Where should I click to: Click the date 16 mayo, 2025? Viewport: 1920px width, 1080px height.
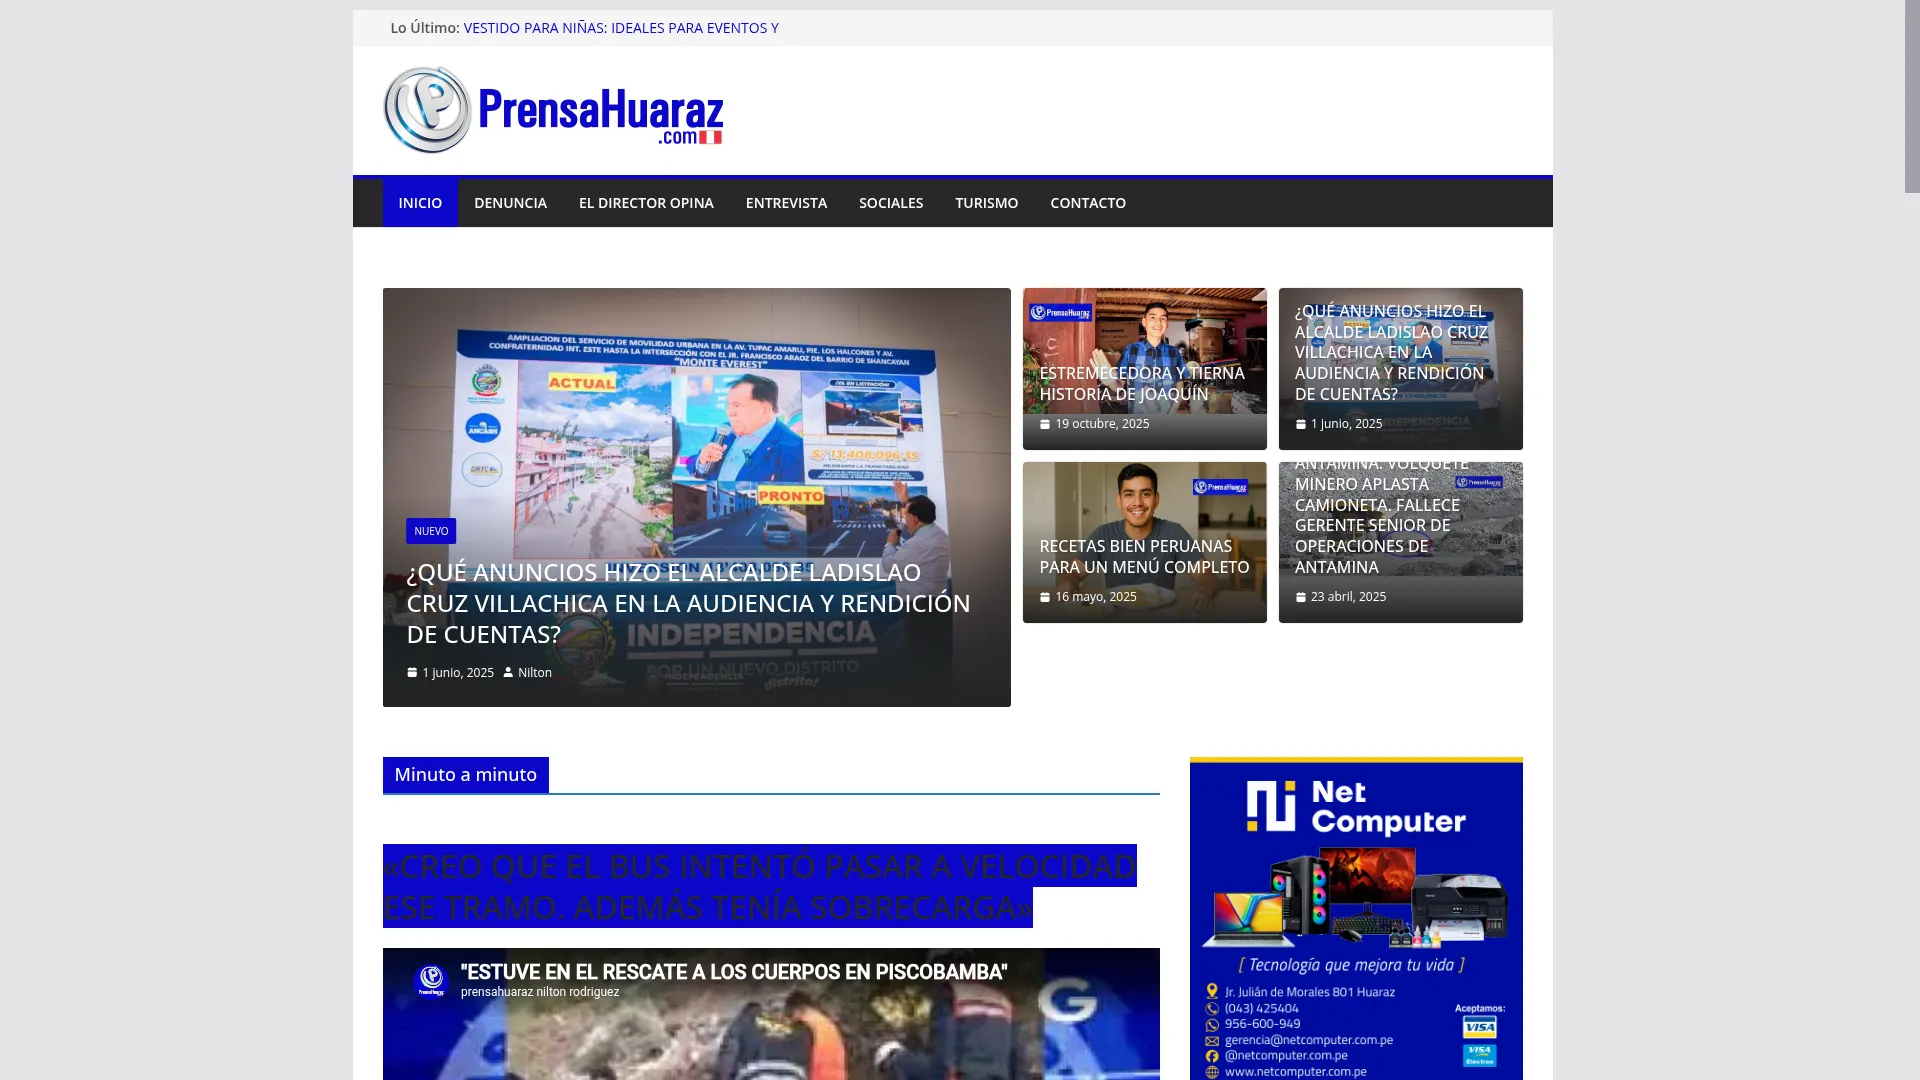[x=1096, y=597]
